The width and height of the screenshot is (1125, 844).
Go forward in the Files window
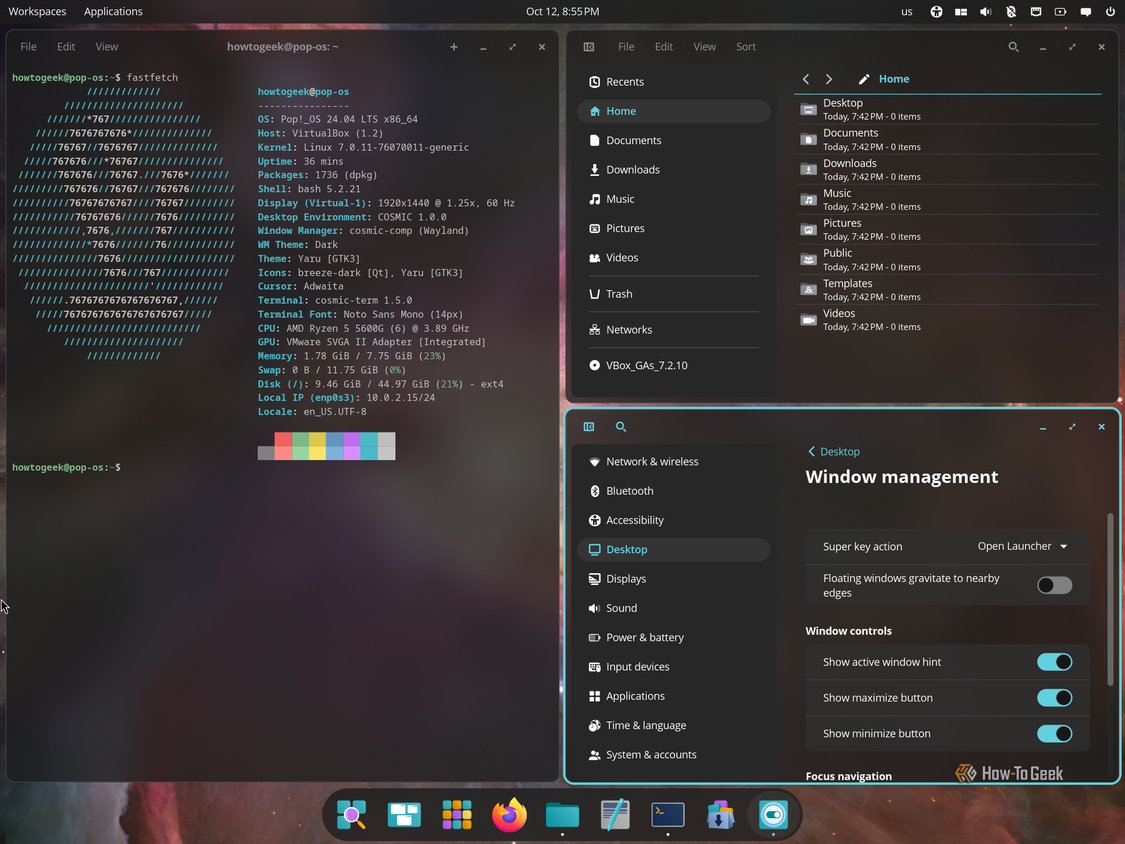[x=829, y=79]
